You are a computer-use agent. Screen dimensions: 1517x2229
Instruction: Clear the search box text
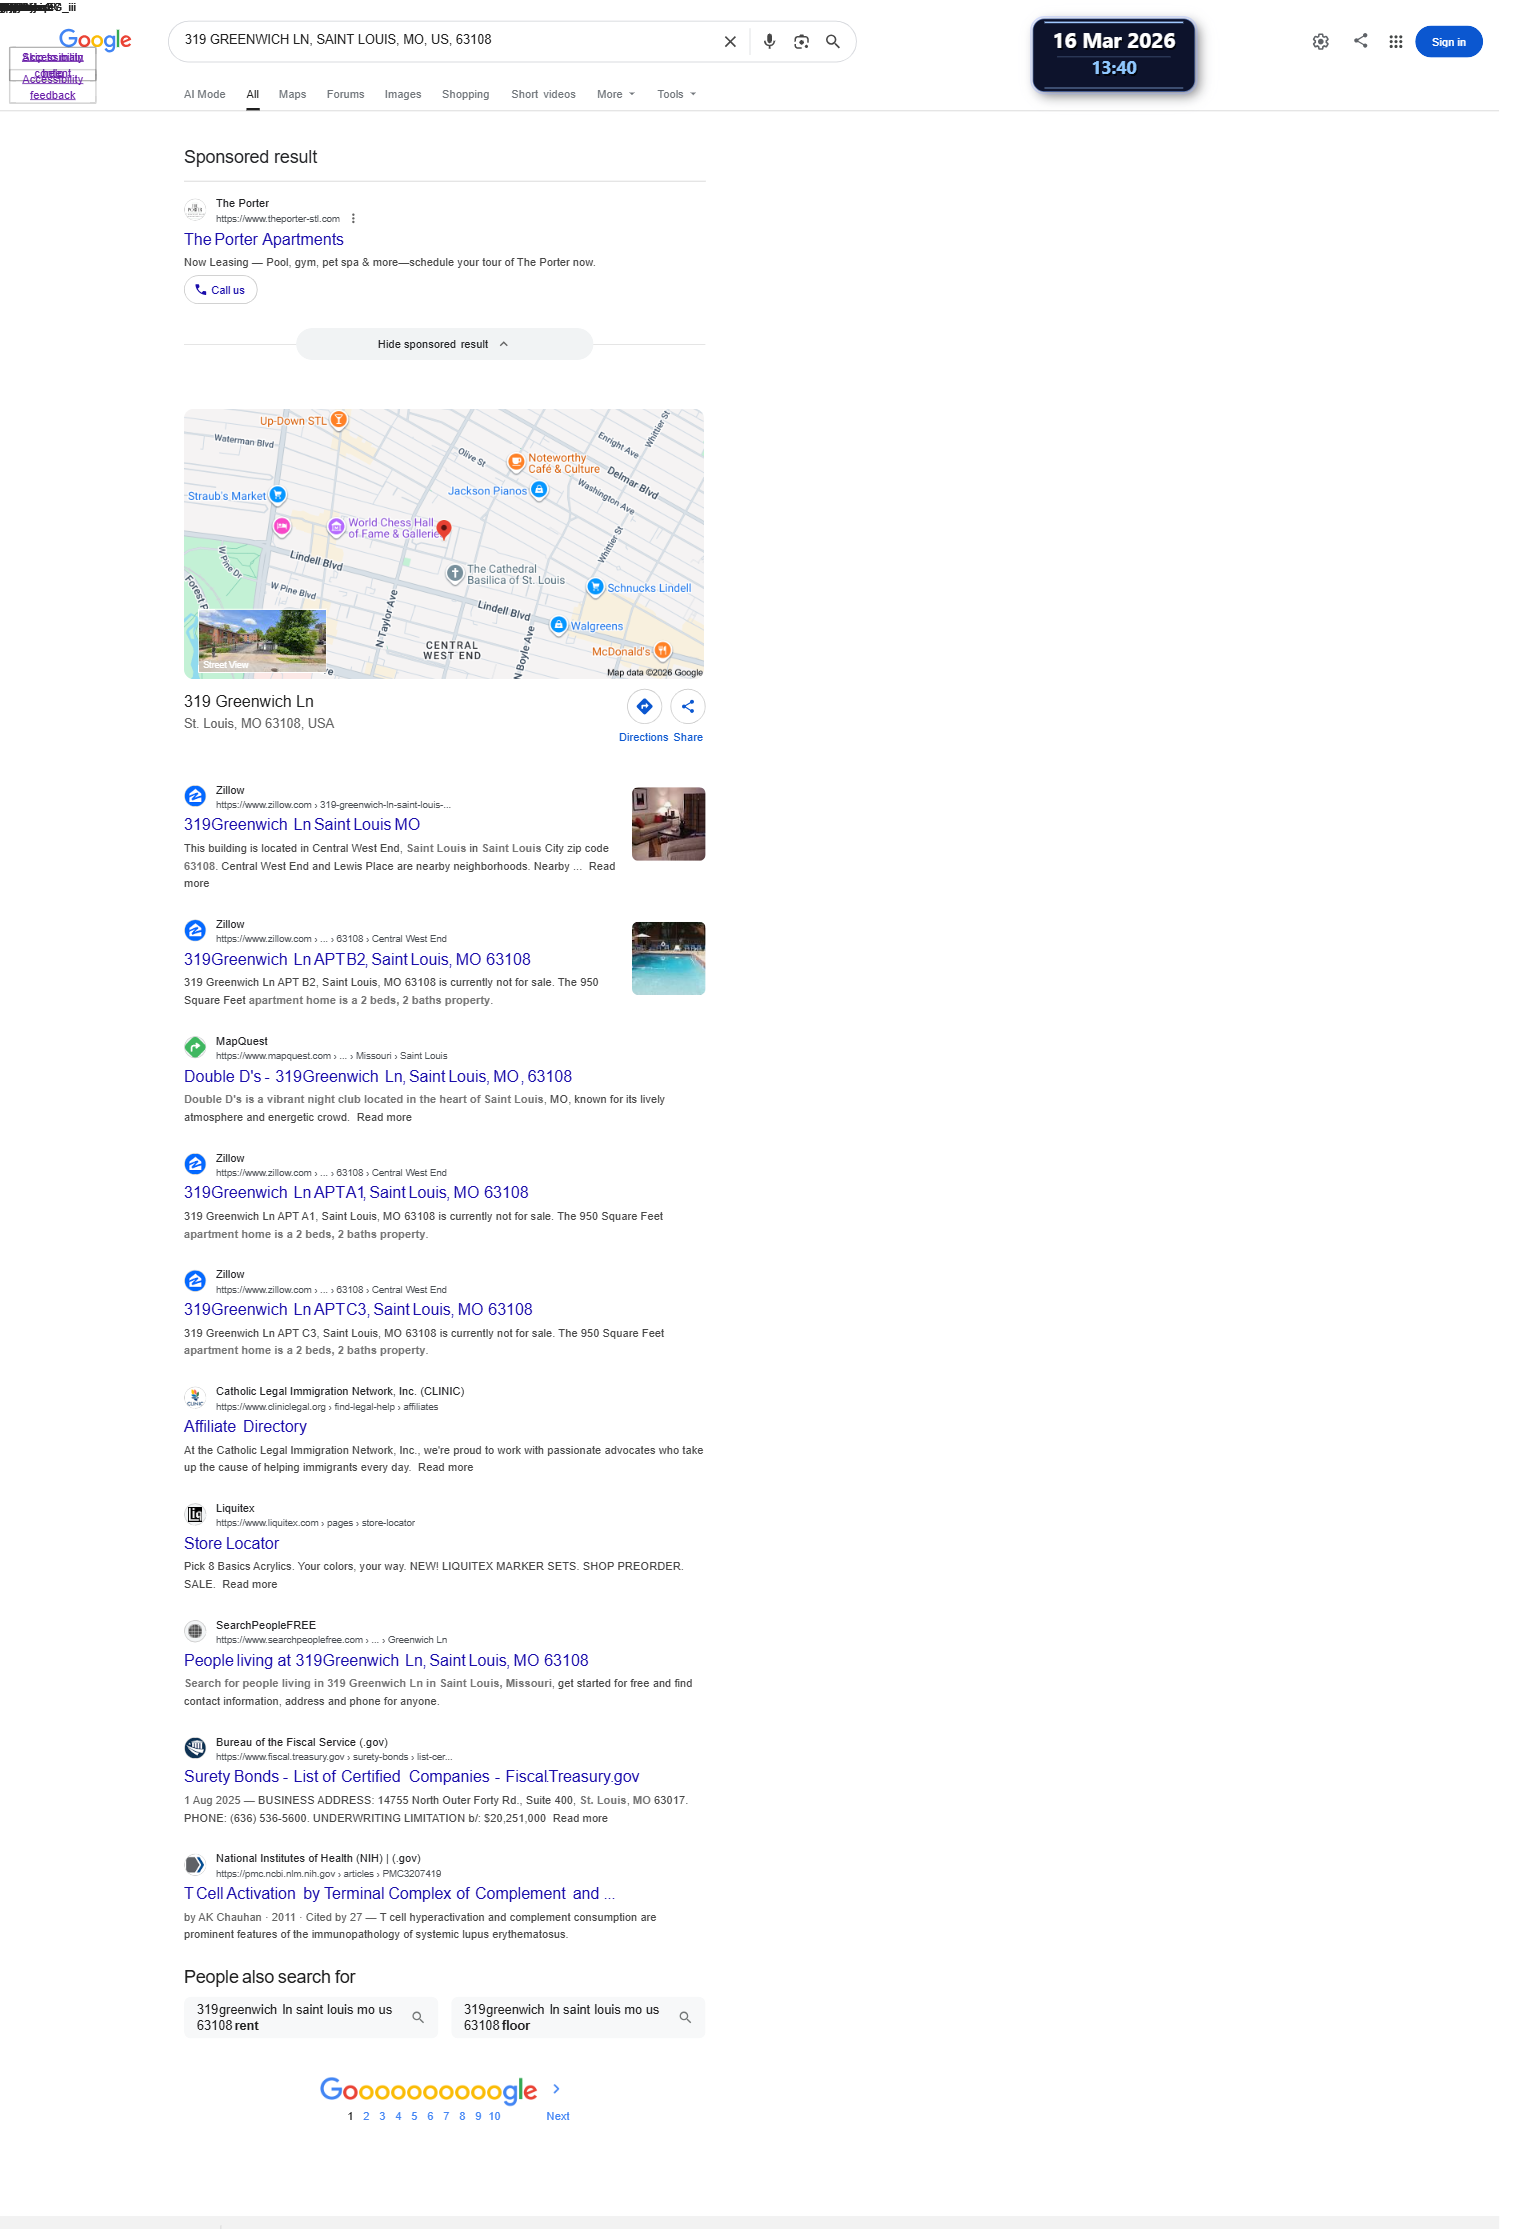pos(730,42)
